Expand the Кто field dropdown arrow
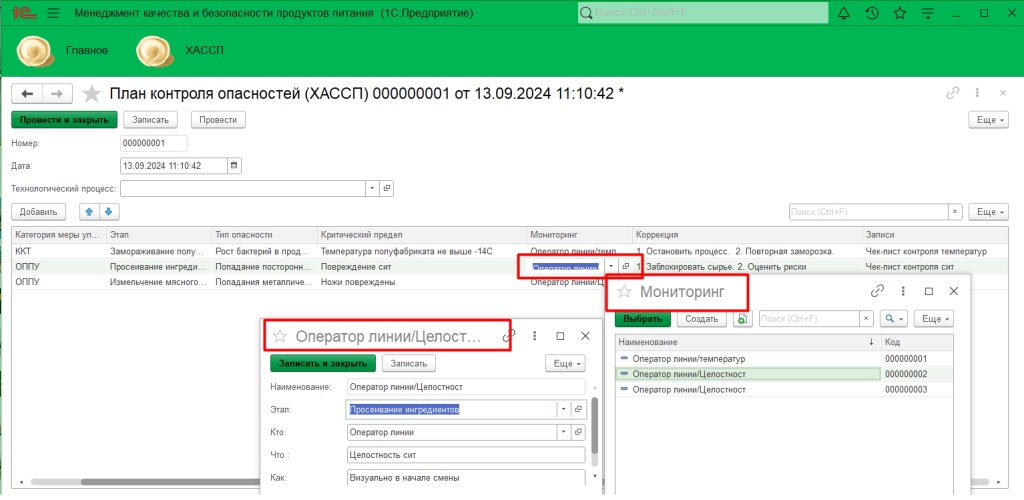This screenshot has height=500, width=1024. (564, 432)
